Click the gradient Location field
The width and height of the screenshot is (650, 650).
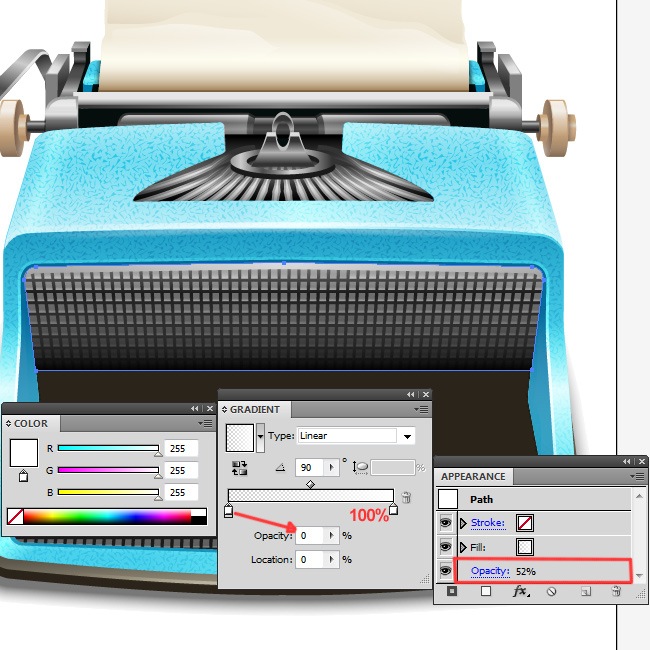310,560
